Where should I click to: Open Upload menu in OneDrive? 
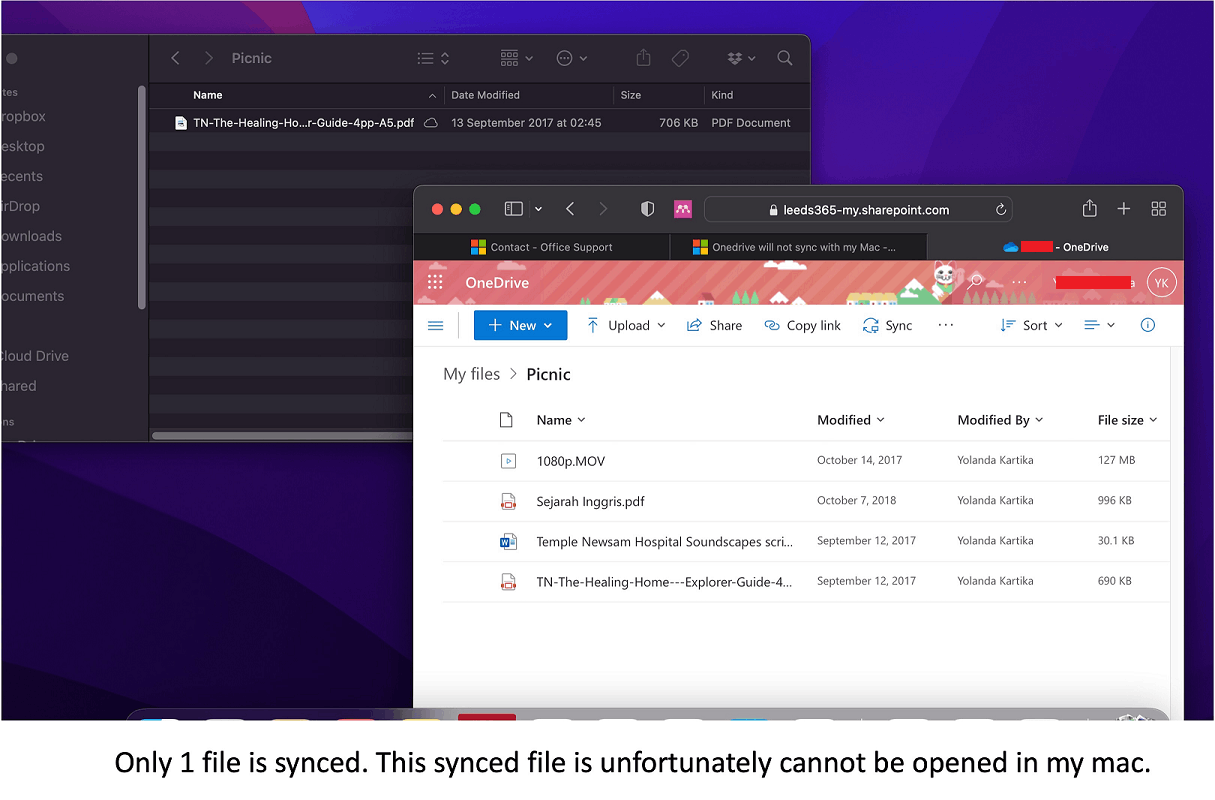[x=626, y=325]
